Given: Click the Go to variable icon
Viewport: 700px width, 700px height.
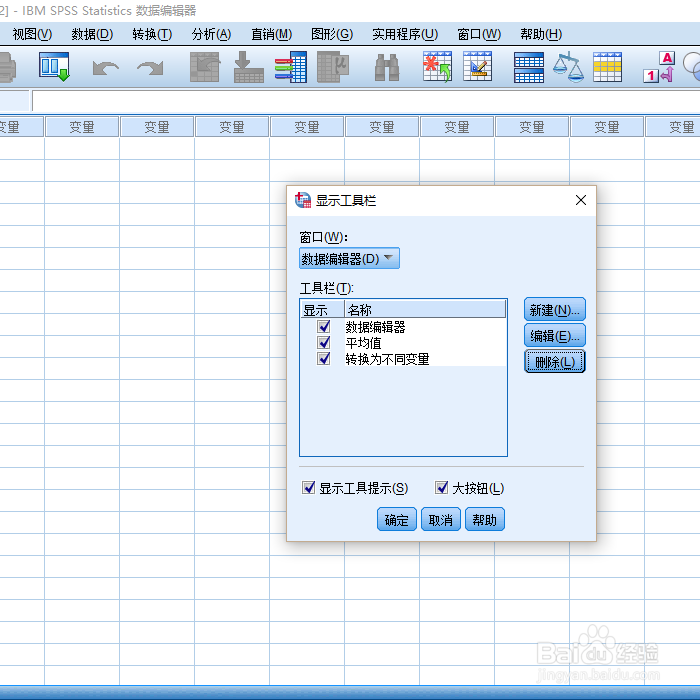Looking at the screenshot, I should coord(249,67).
